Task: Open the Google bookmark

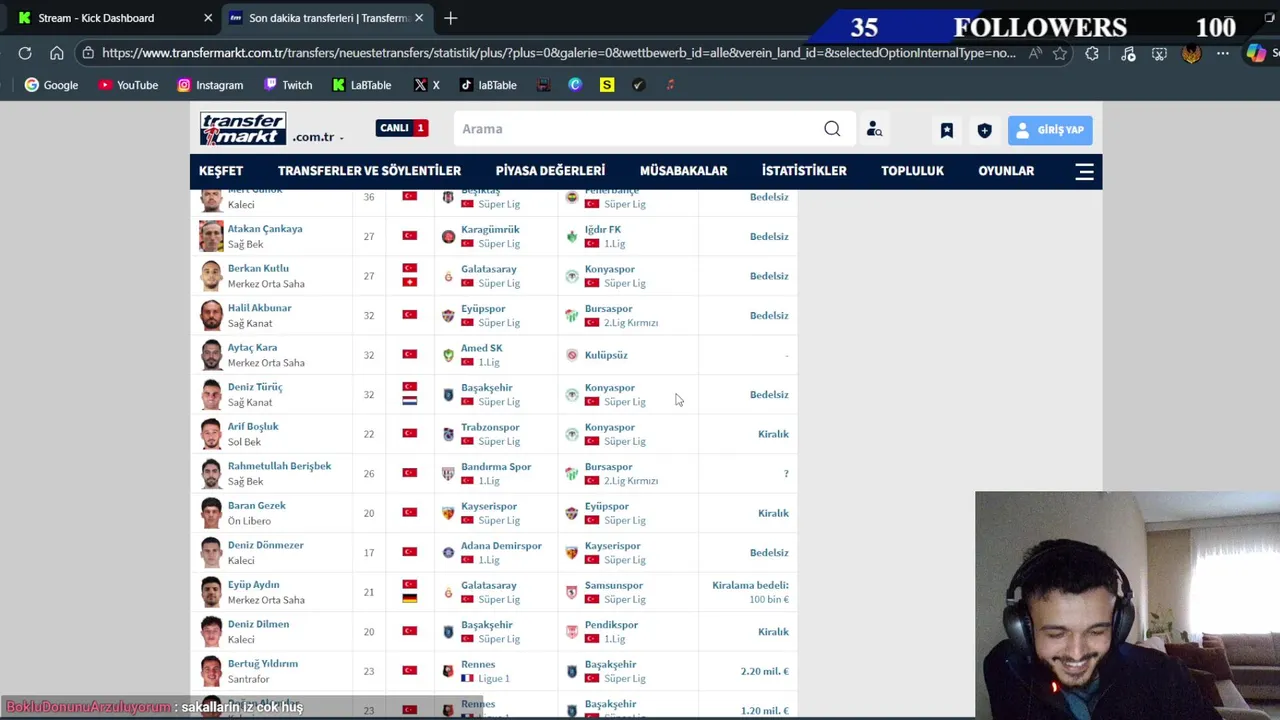Action: pos(51,85)
